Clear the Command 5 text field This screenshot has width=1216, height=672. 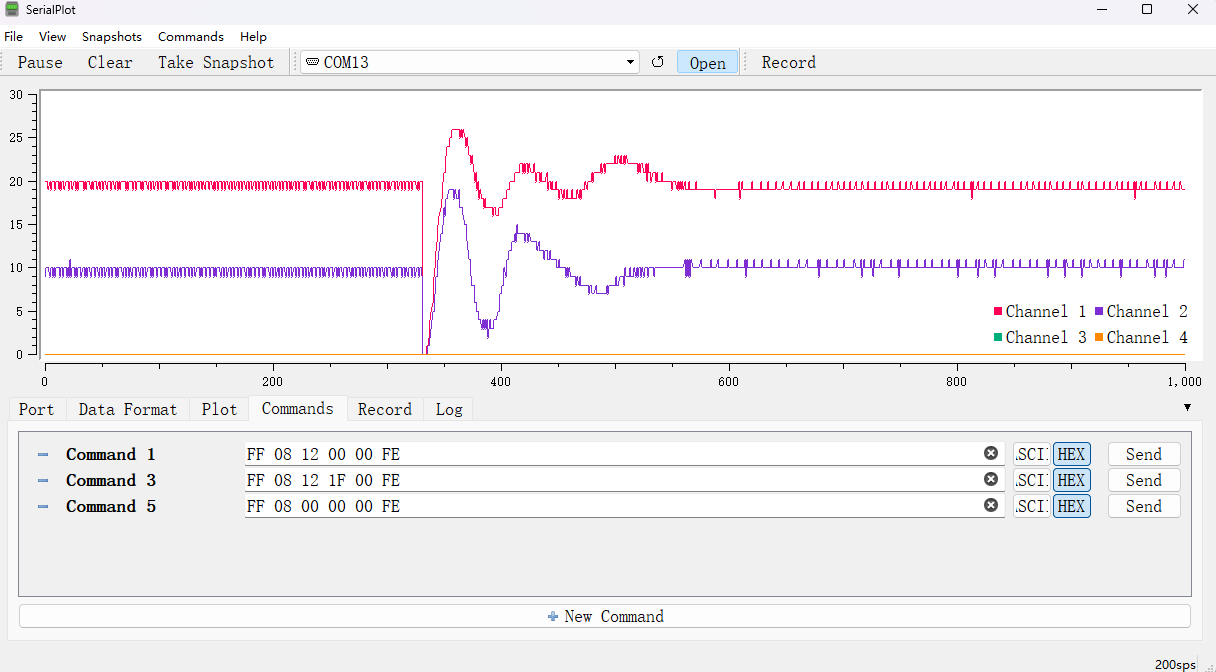tap(990, 506)
